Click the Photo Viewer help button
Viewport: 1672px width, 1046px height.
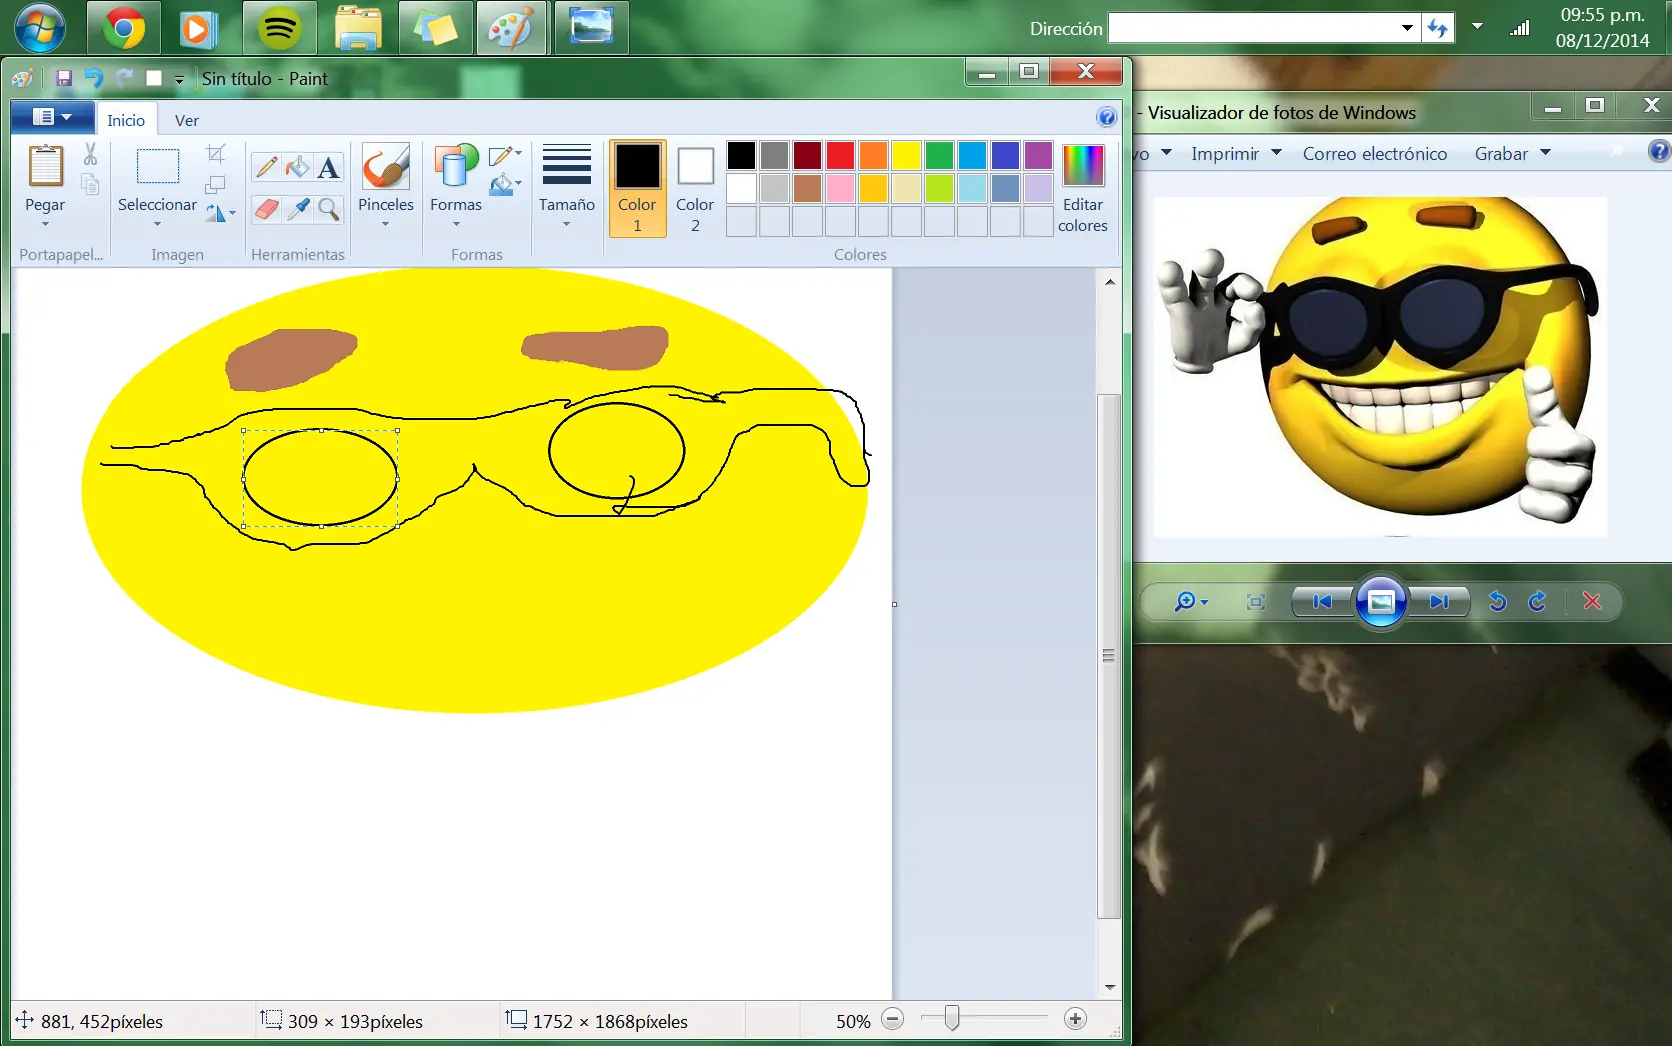[x=1659, y=151]
